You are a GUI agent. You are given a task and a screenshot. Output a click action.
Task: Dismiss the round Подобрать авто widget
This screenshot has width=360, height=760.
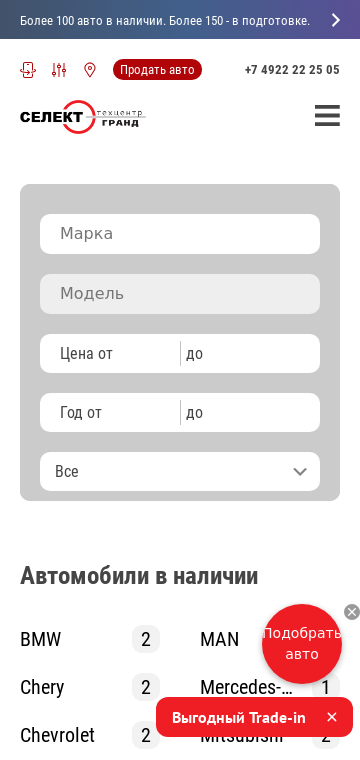point(352,612)
